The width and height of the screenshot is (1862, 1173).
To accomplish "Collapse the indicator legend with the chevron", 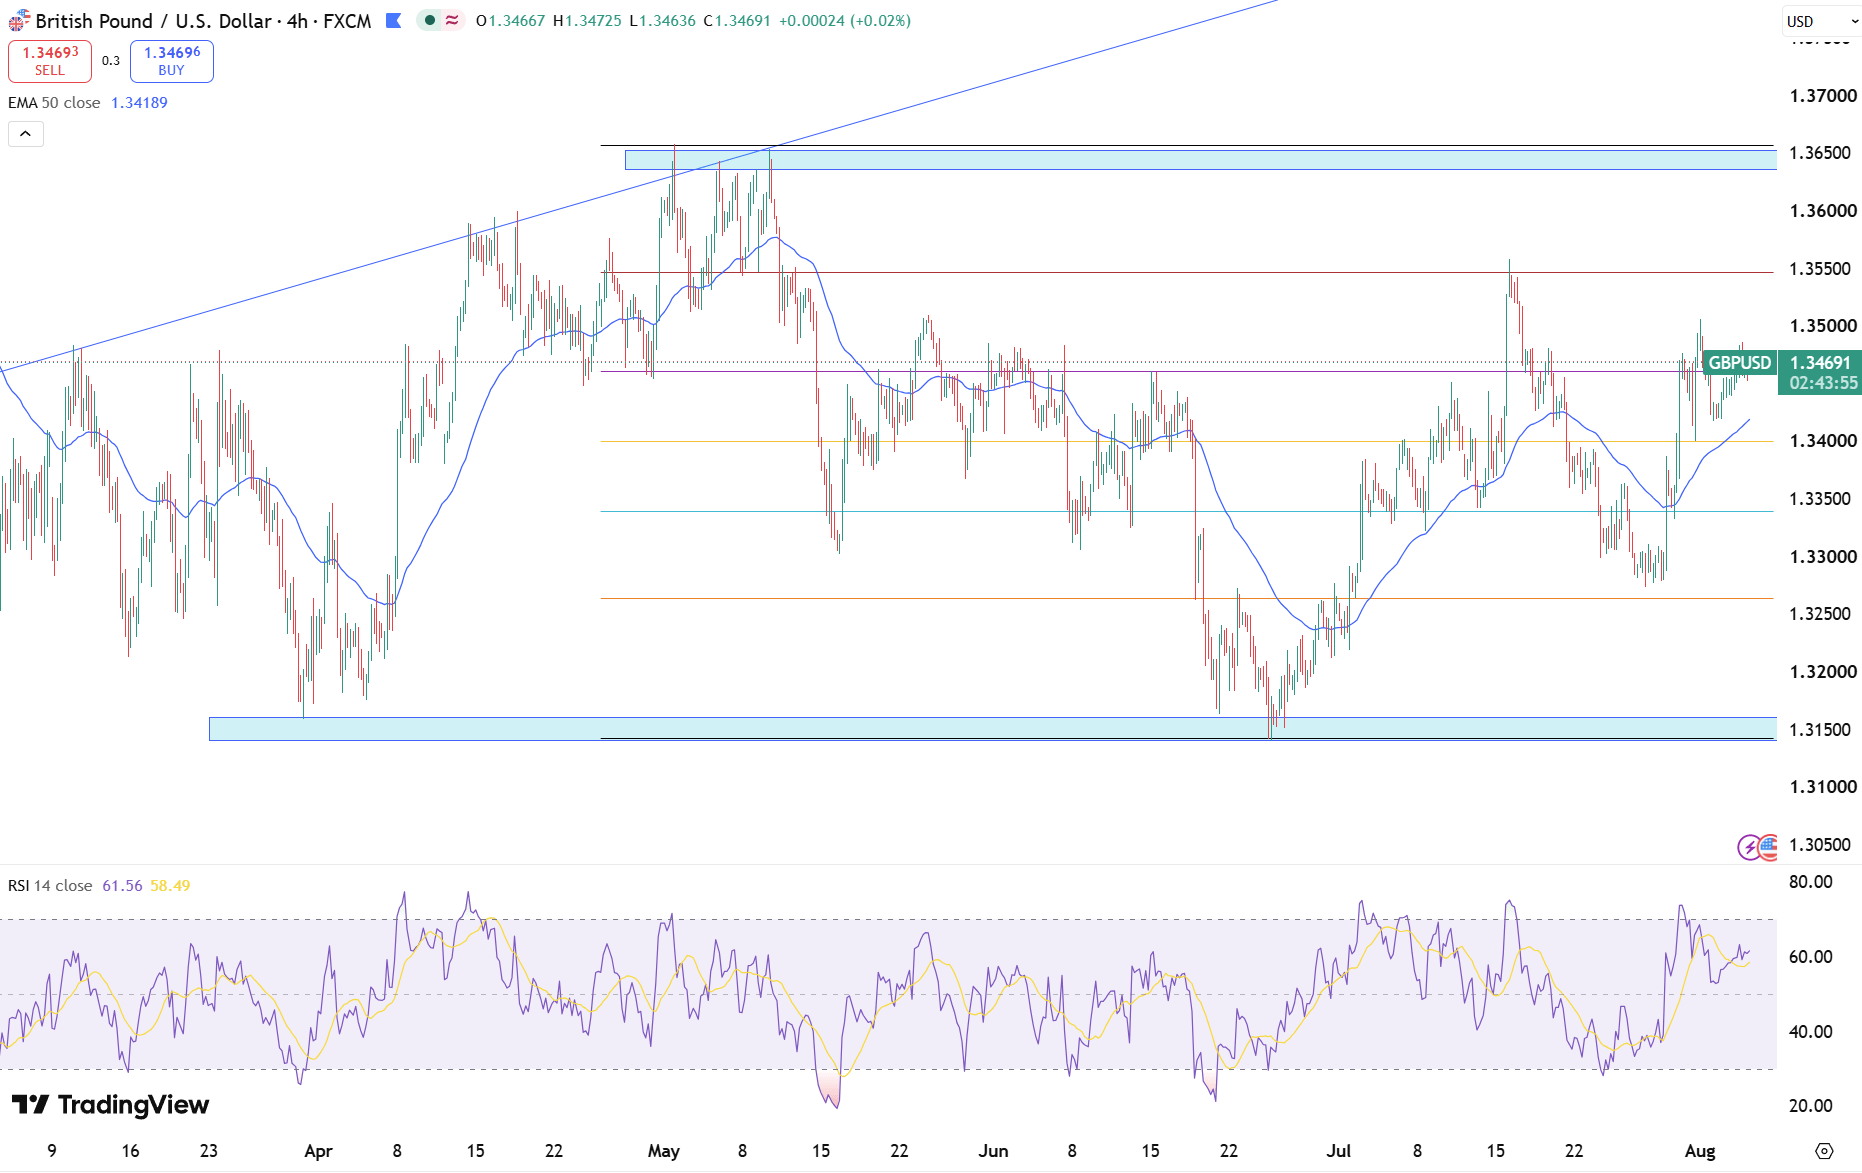I will coord(26,134).
